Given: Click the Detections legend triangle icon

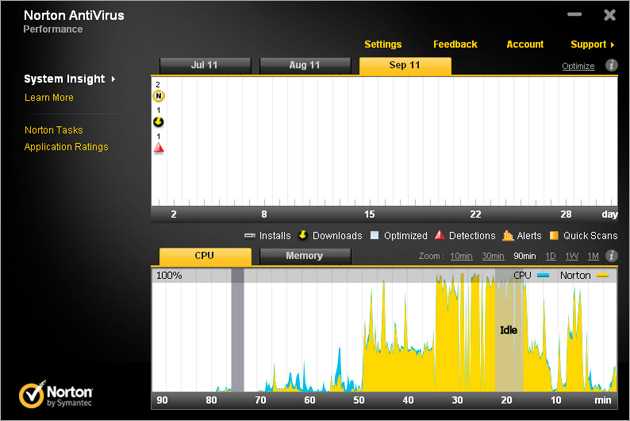Looking at the screenshot, I should pos(440,235).
